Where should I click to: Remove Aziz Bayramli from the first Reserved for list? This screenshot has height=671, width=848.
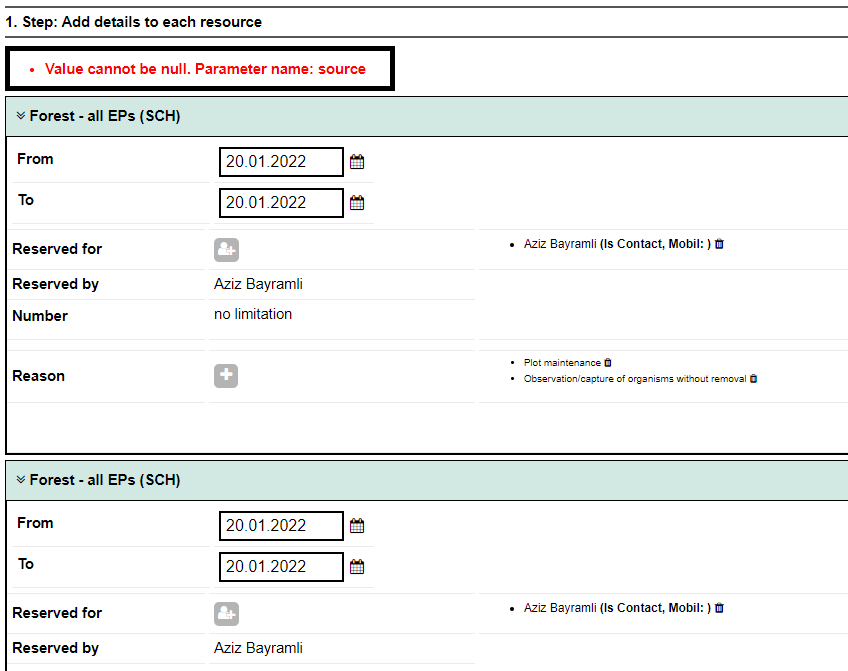719,243
